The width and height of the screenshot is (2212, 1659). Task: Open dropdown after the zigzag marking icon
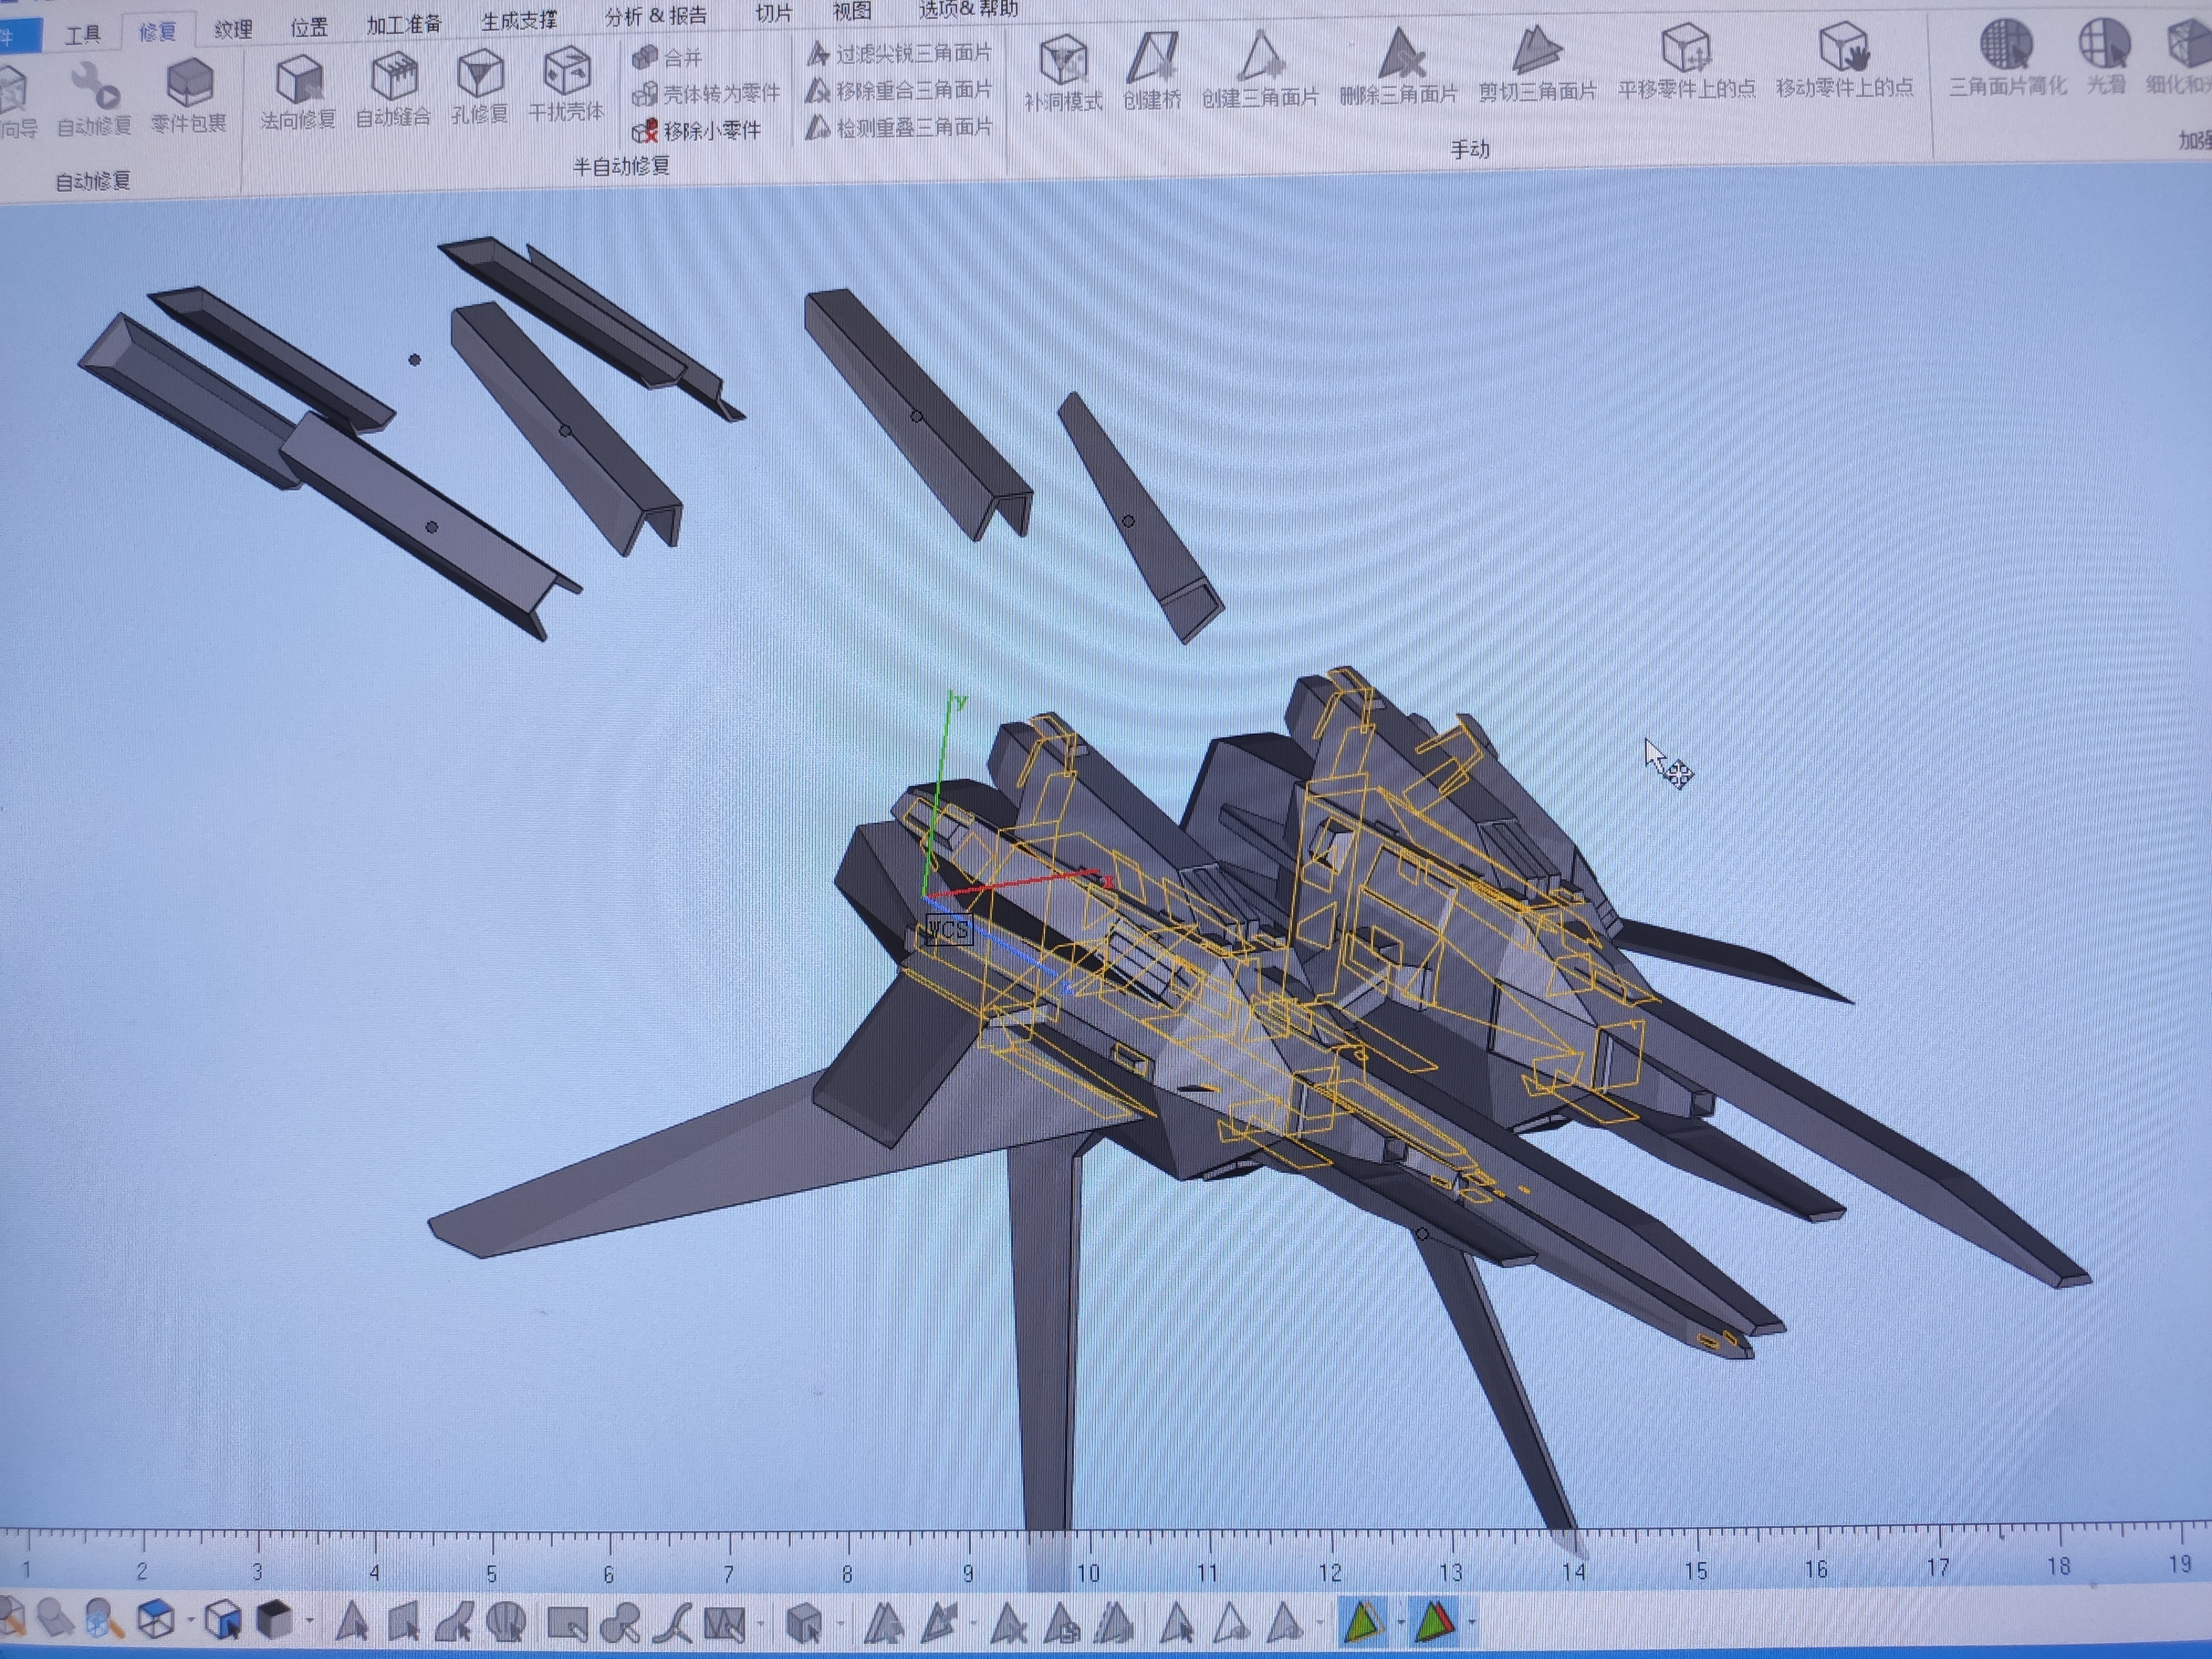[760, 1625]
